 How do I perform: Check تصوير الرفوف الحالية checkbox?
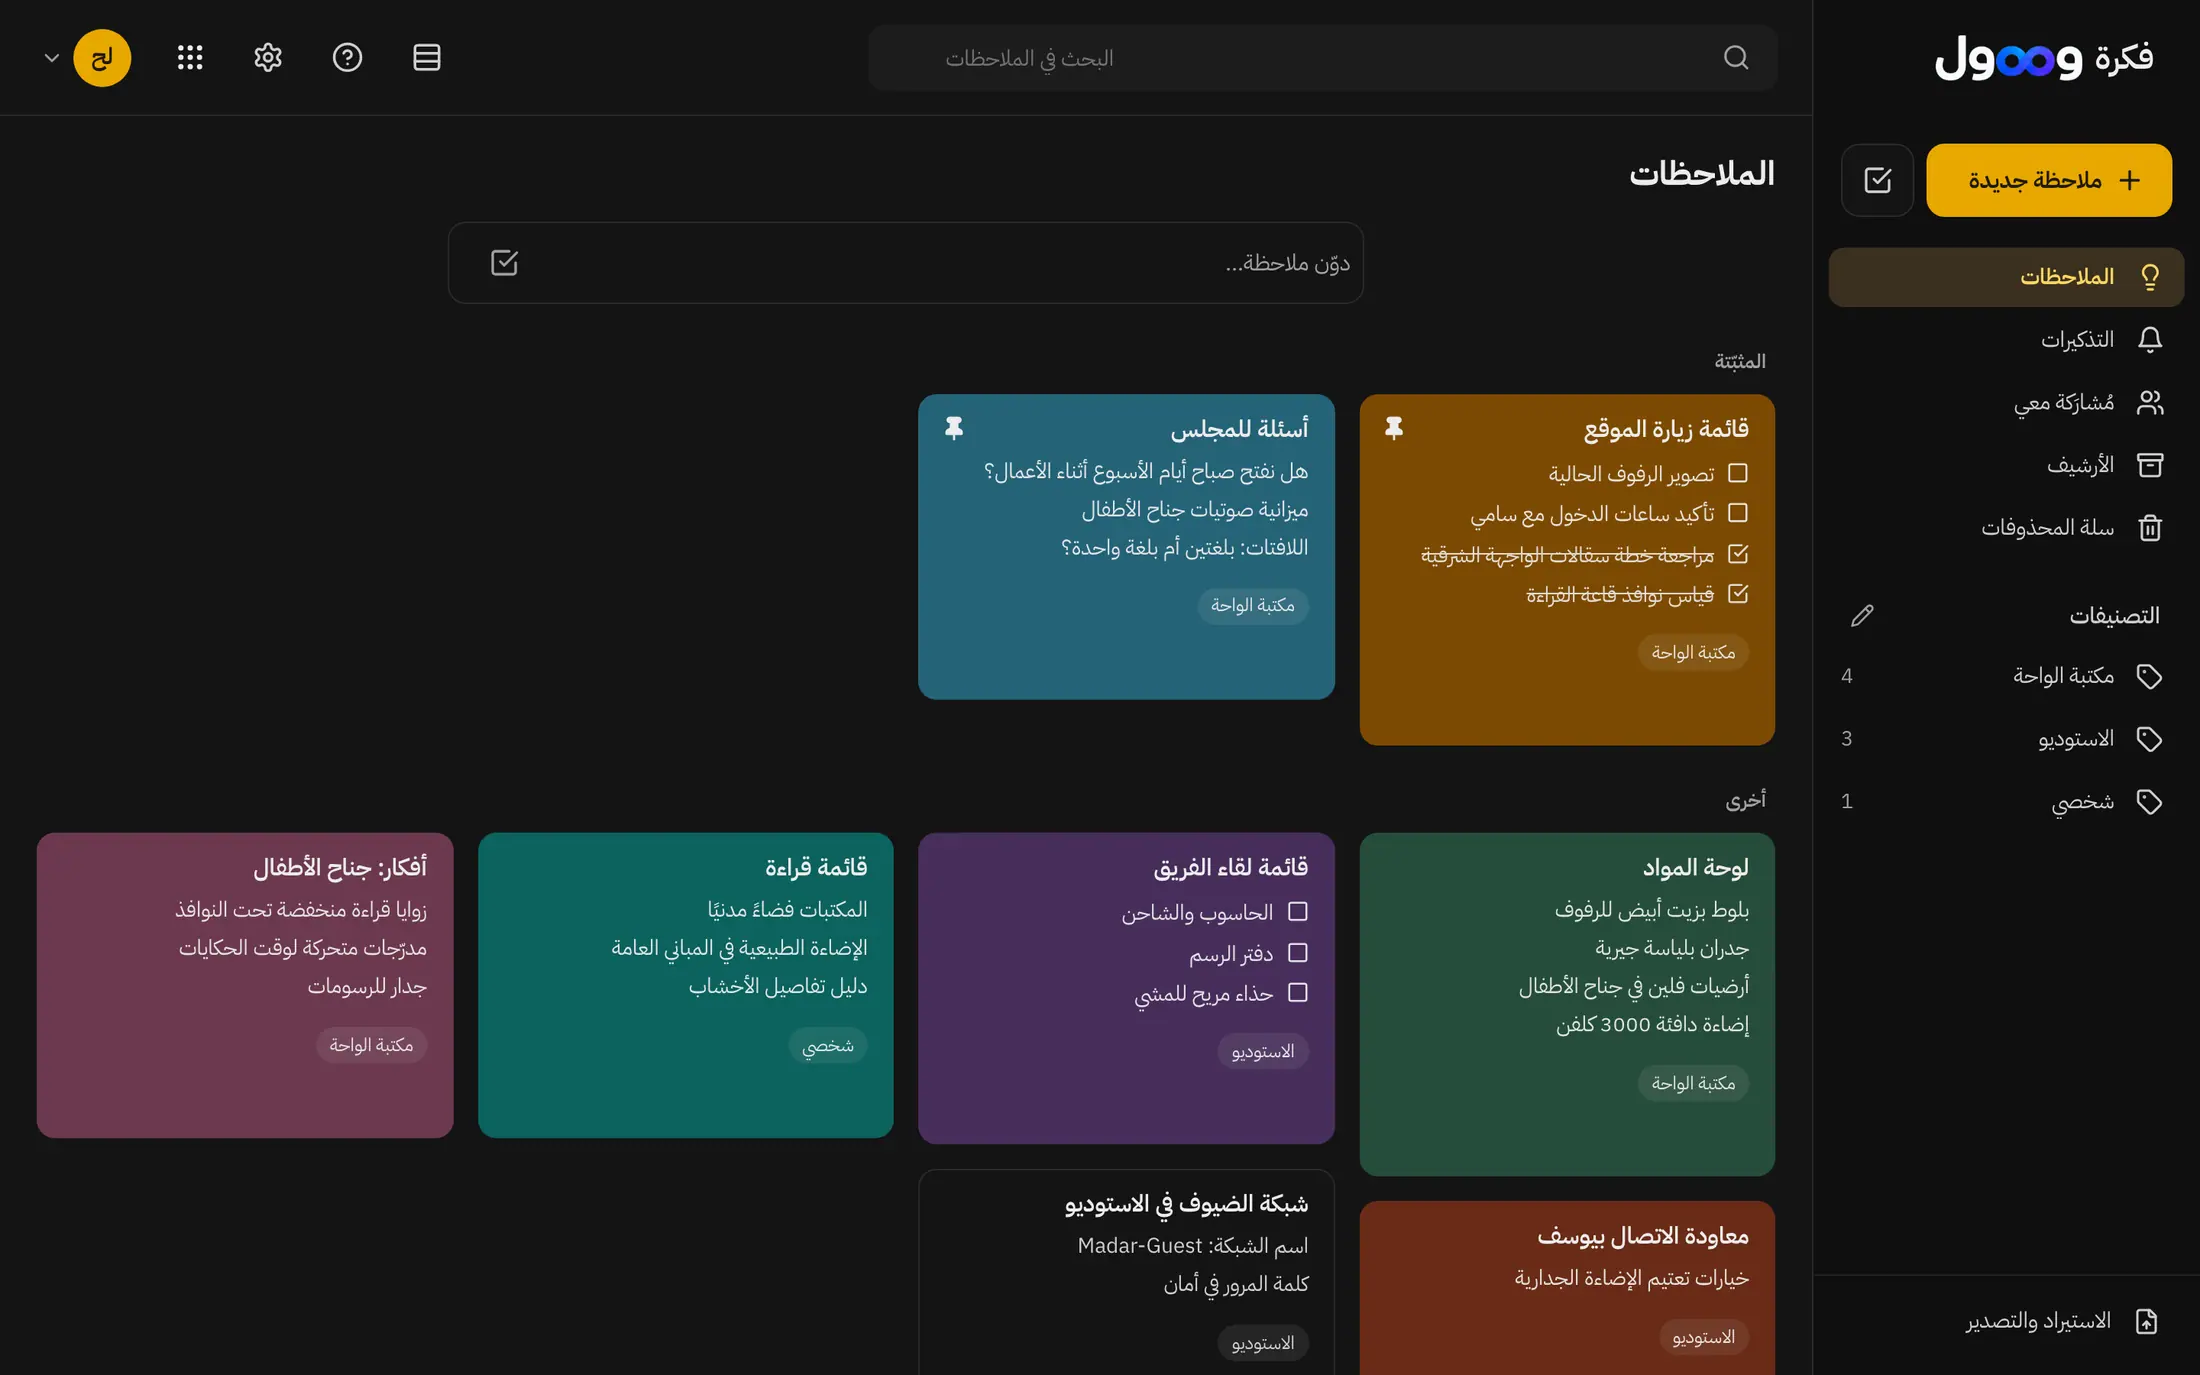tap(1738, 473)
